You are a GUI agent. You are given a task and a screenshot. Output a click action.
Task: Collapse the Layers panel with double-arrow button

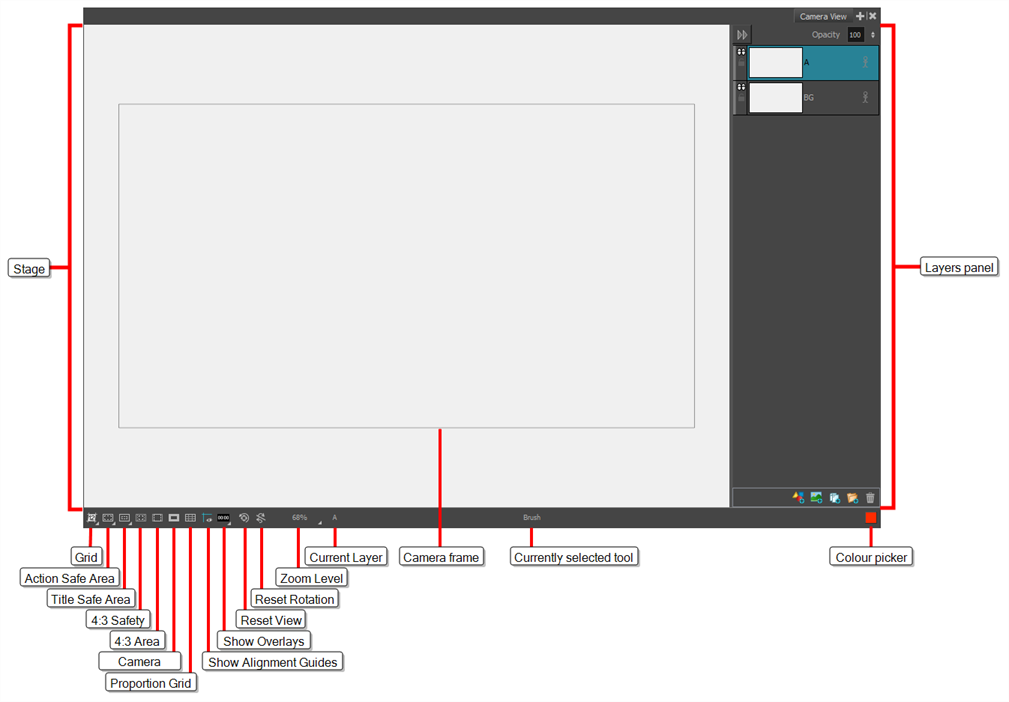pos(742,35)
